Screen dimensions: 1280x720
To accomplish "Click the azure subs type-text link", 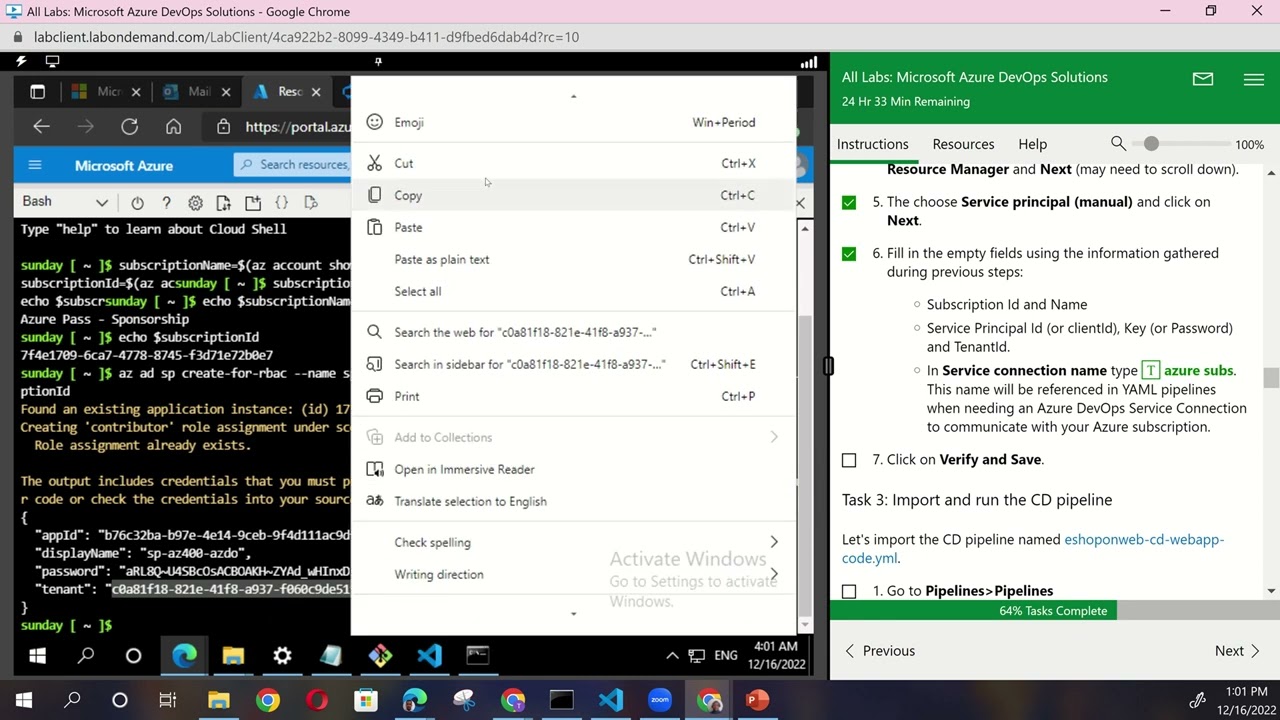I will click(1188, 370).
